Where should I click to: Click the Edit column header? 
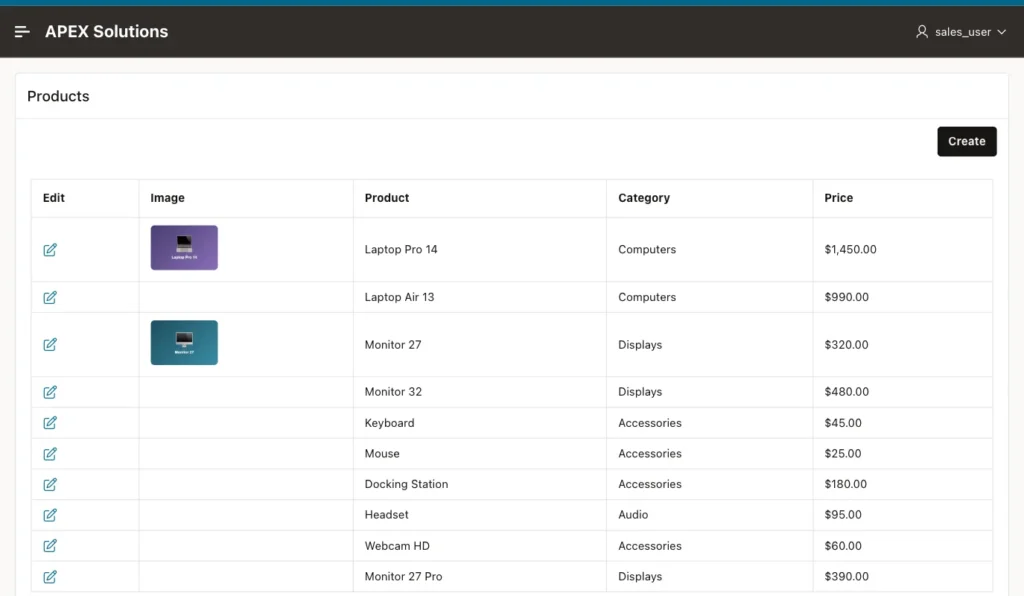(x=54, y=198)
